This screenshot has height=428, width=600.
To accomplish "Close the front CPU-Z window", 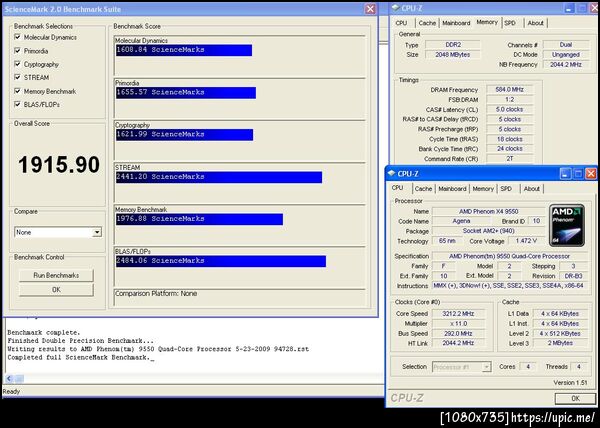I will point(591,174).
